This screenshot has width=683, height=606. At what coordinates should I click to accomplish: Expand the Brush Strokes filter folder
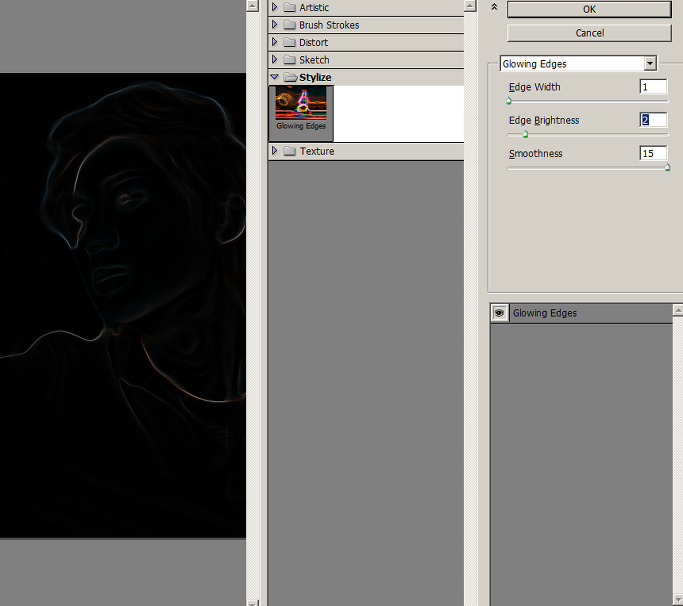click(274, 24)
